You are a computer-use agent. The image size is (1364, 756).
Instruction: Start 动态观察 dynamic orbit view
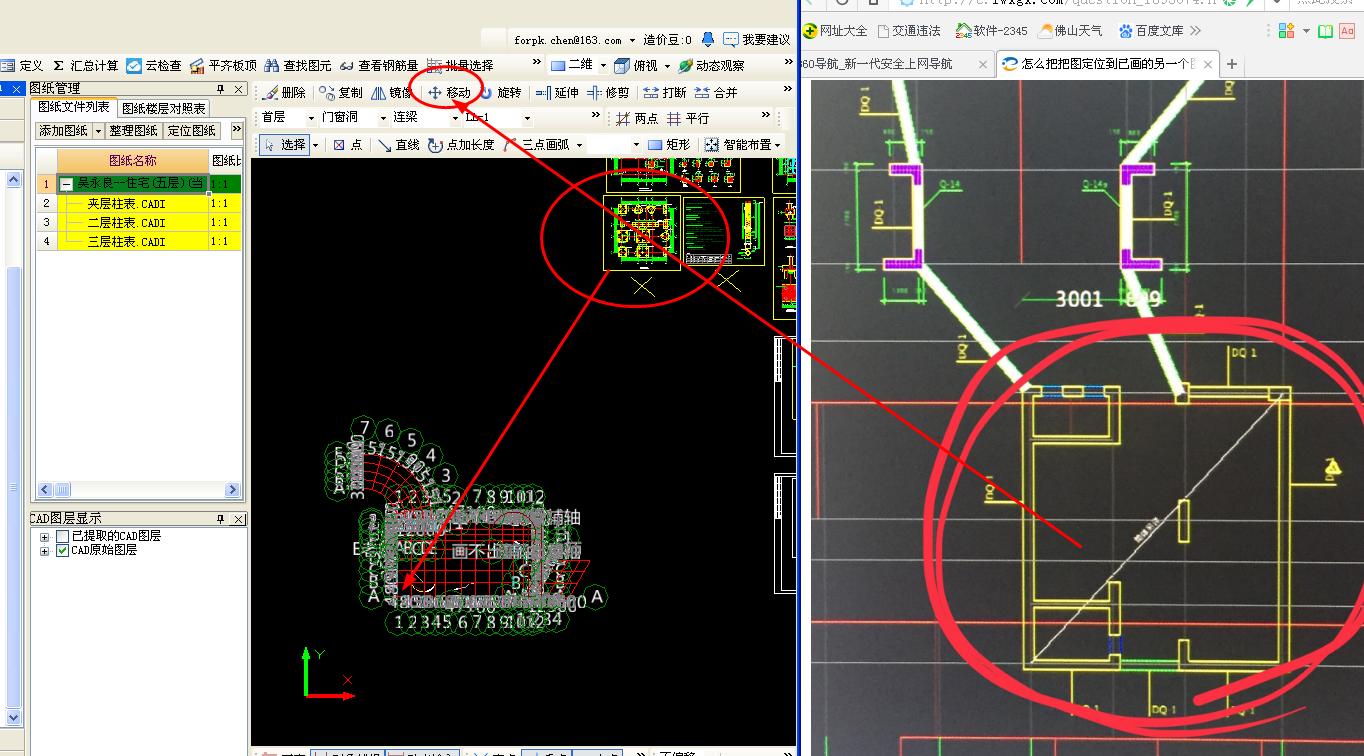pyautogui.click(x=711, y=66)
